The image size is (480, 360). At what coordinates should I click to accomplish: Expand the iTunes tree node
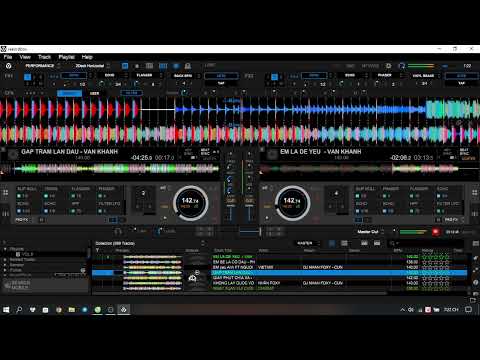click(x=5, y=270)
